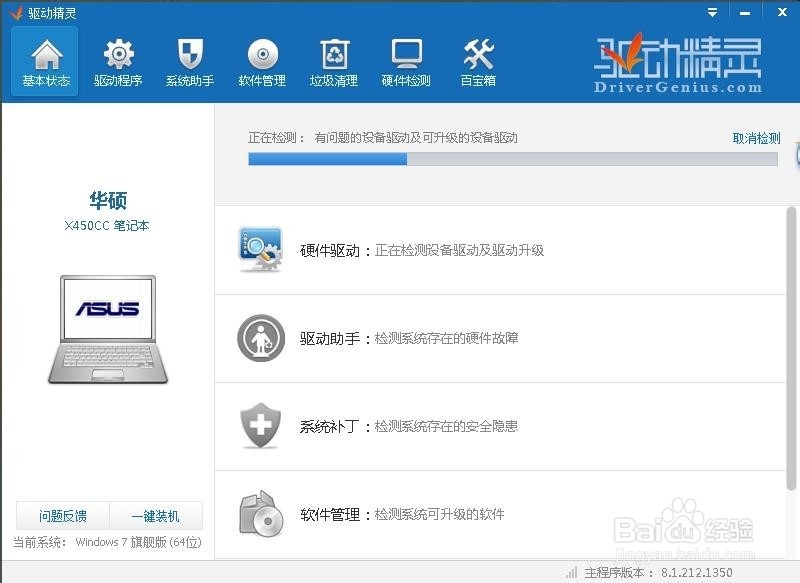Open the title bar dropdown menu arrow
800x583 pixels.
pyautogui.click(x=713, y=12)
